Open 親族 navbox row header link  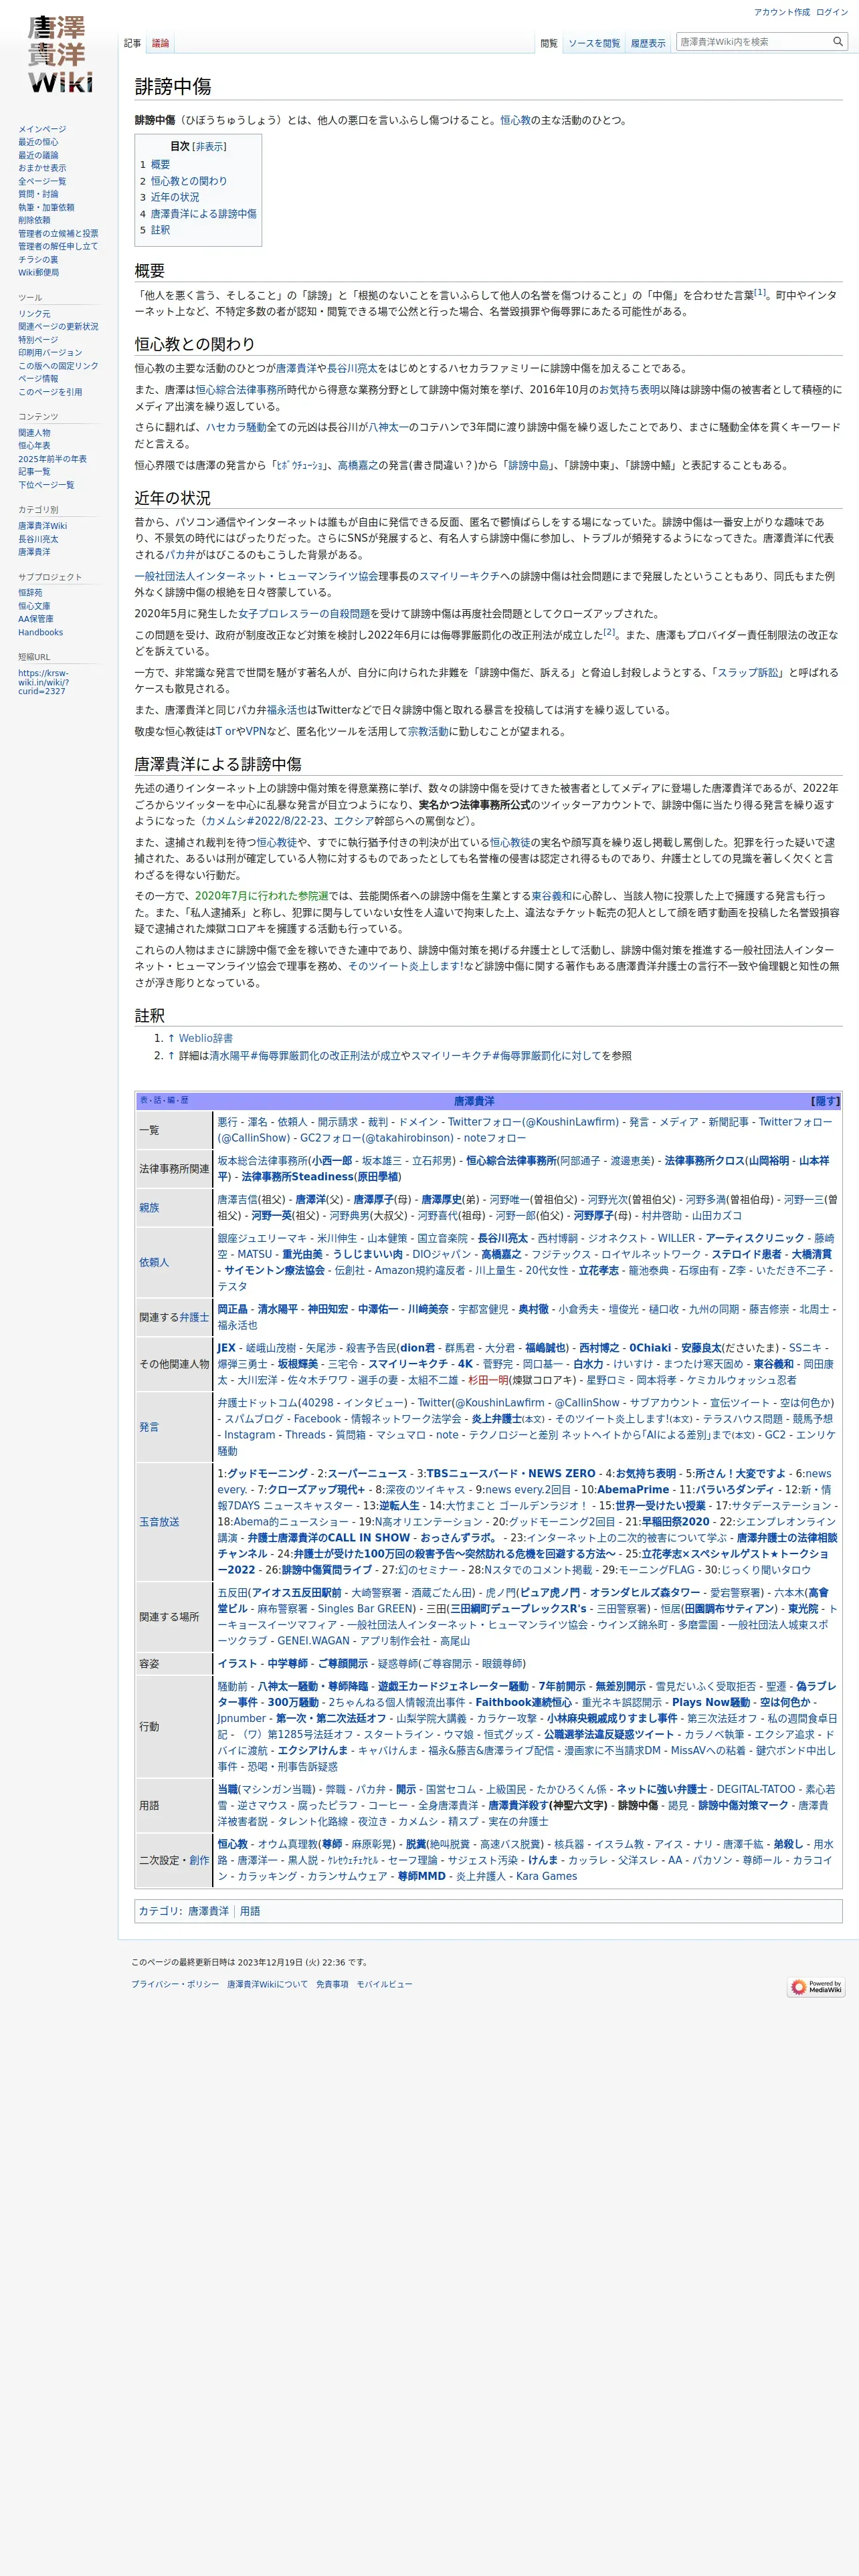(149, 1208)
